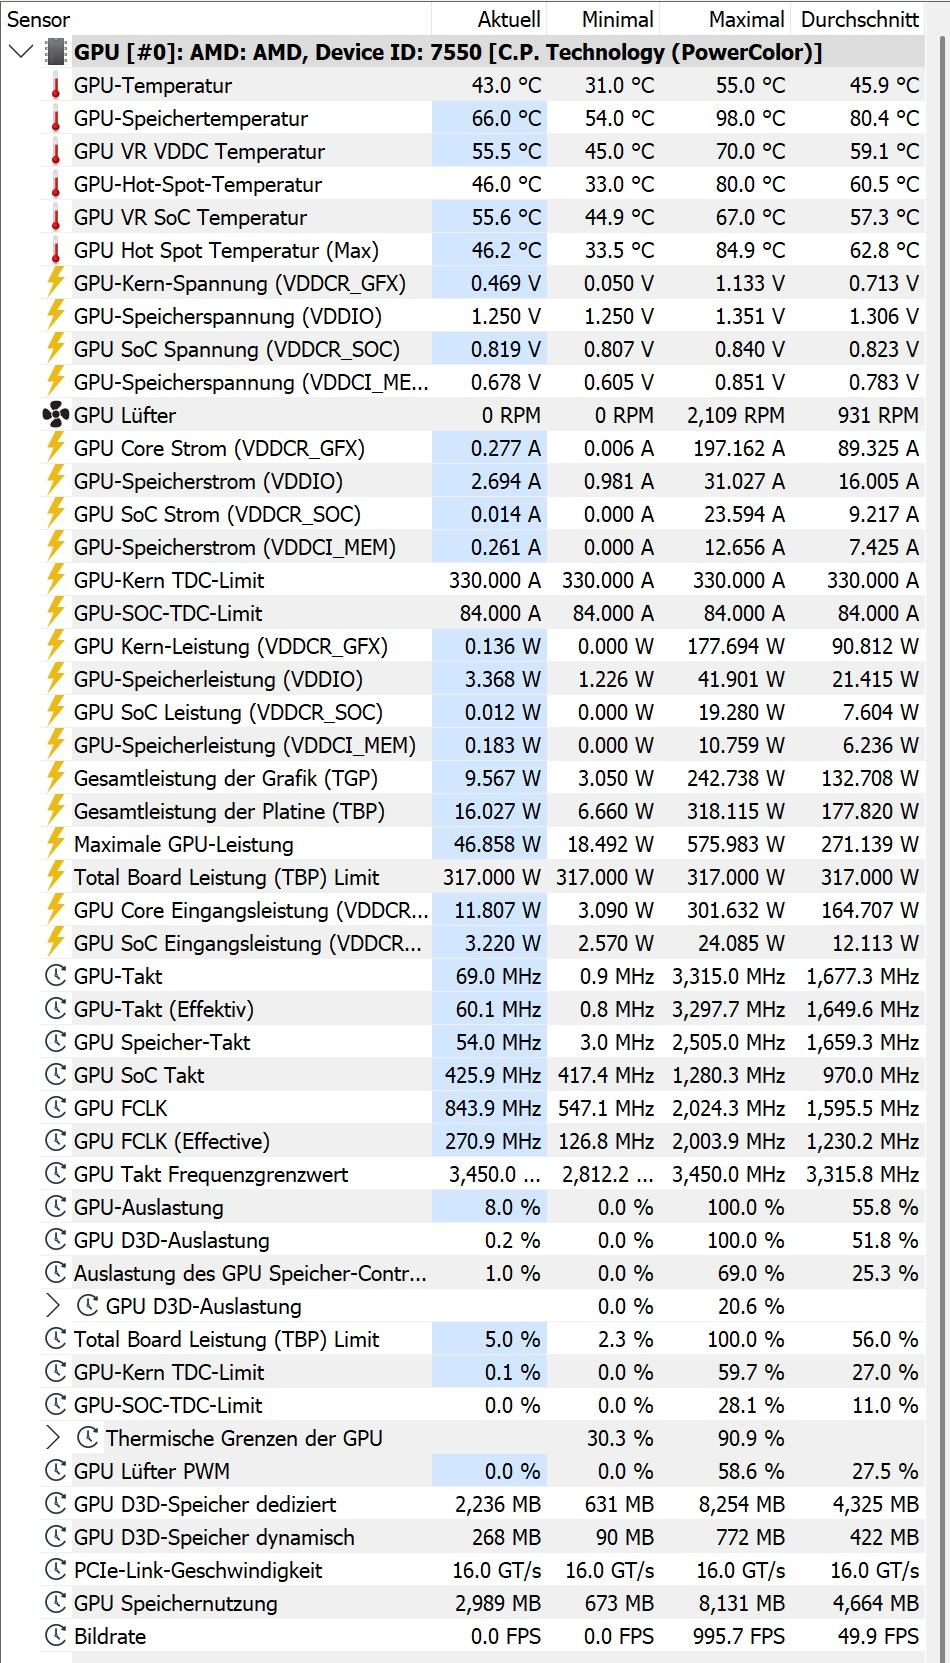Click the 90.9 % maximal thermal limit value
This screenshot has width=950, height=1663.
(751, 1438)
